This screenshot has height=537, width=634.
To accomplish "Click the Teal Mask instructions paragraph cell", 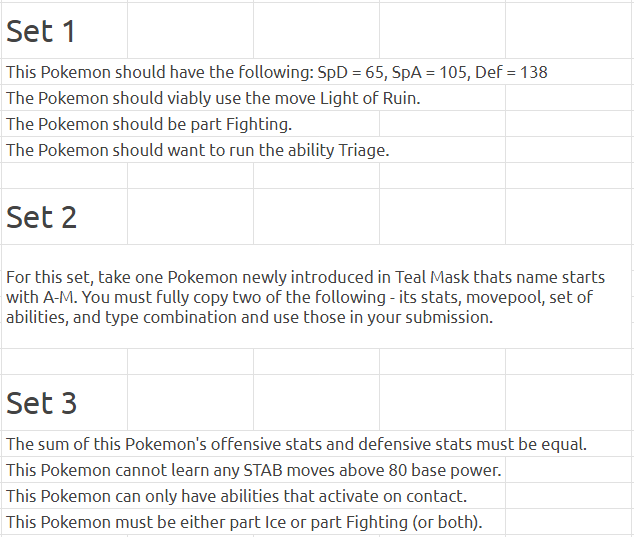I will pos(317,296).
